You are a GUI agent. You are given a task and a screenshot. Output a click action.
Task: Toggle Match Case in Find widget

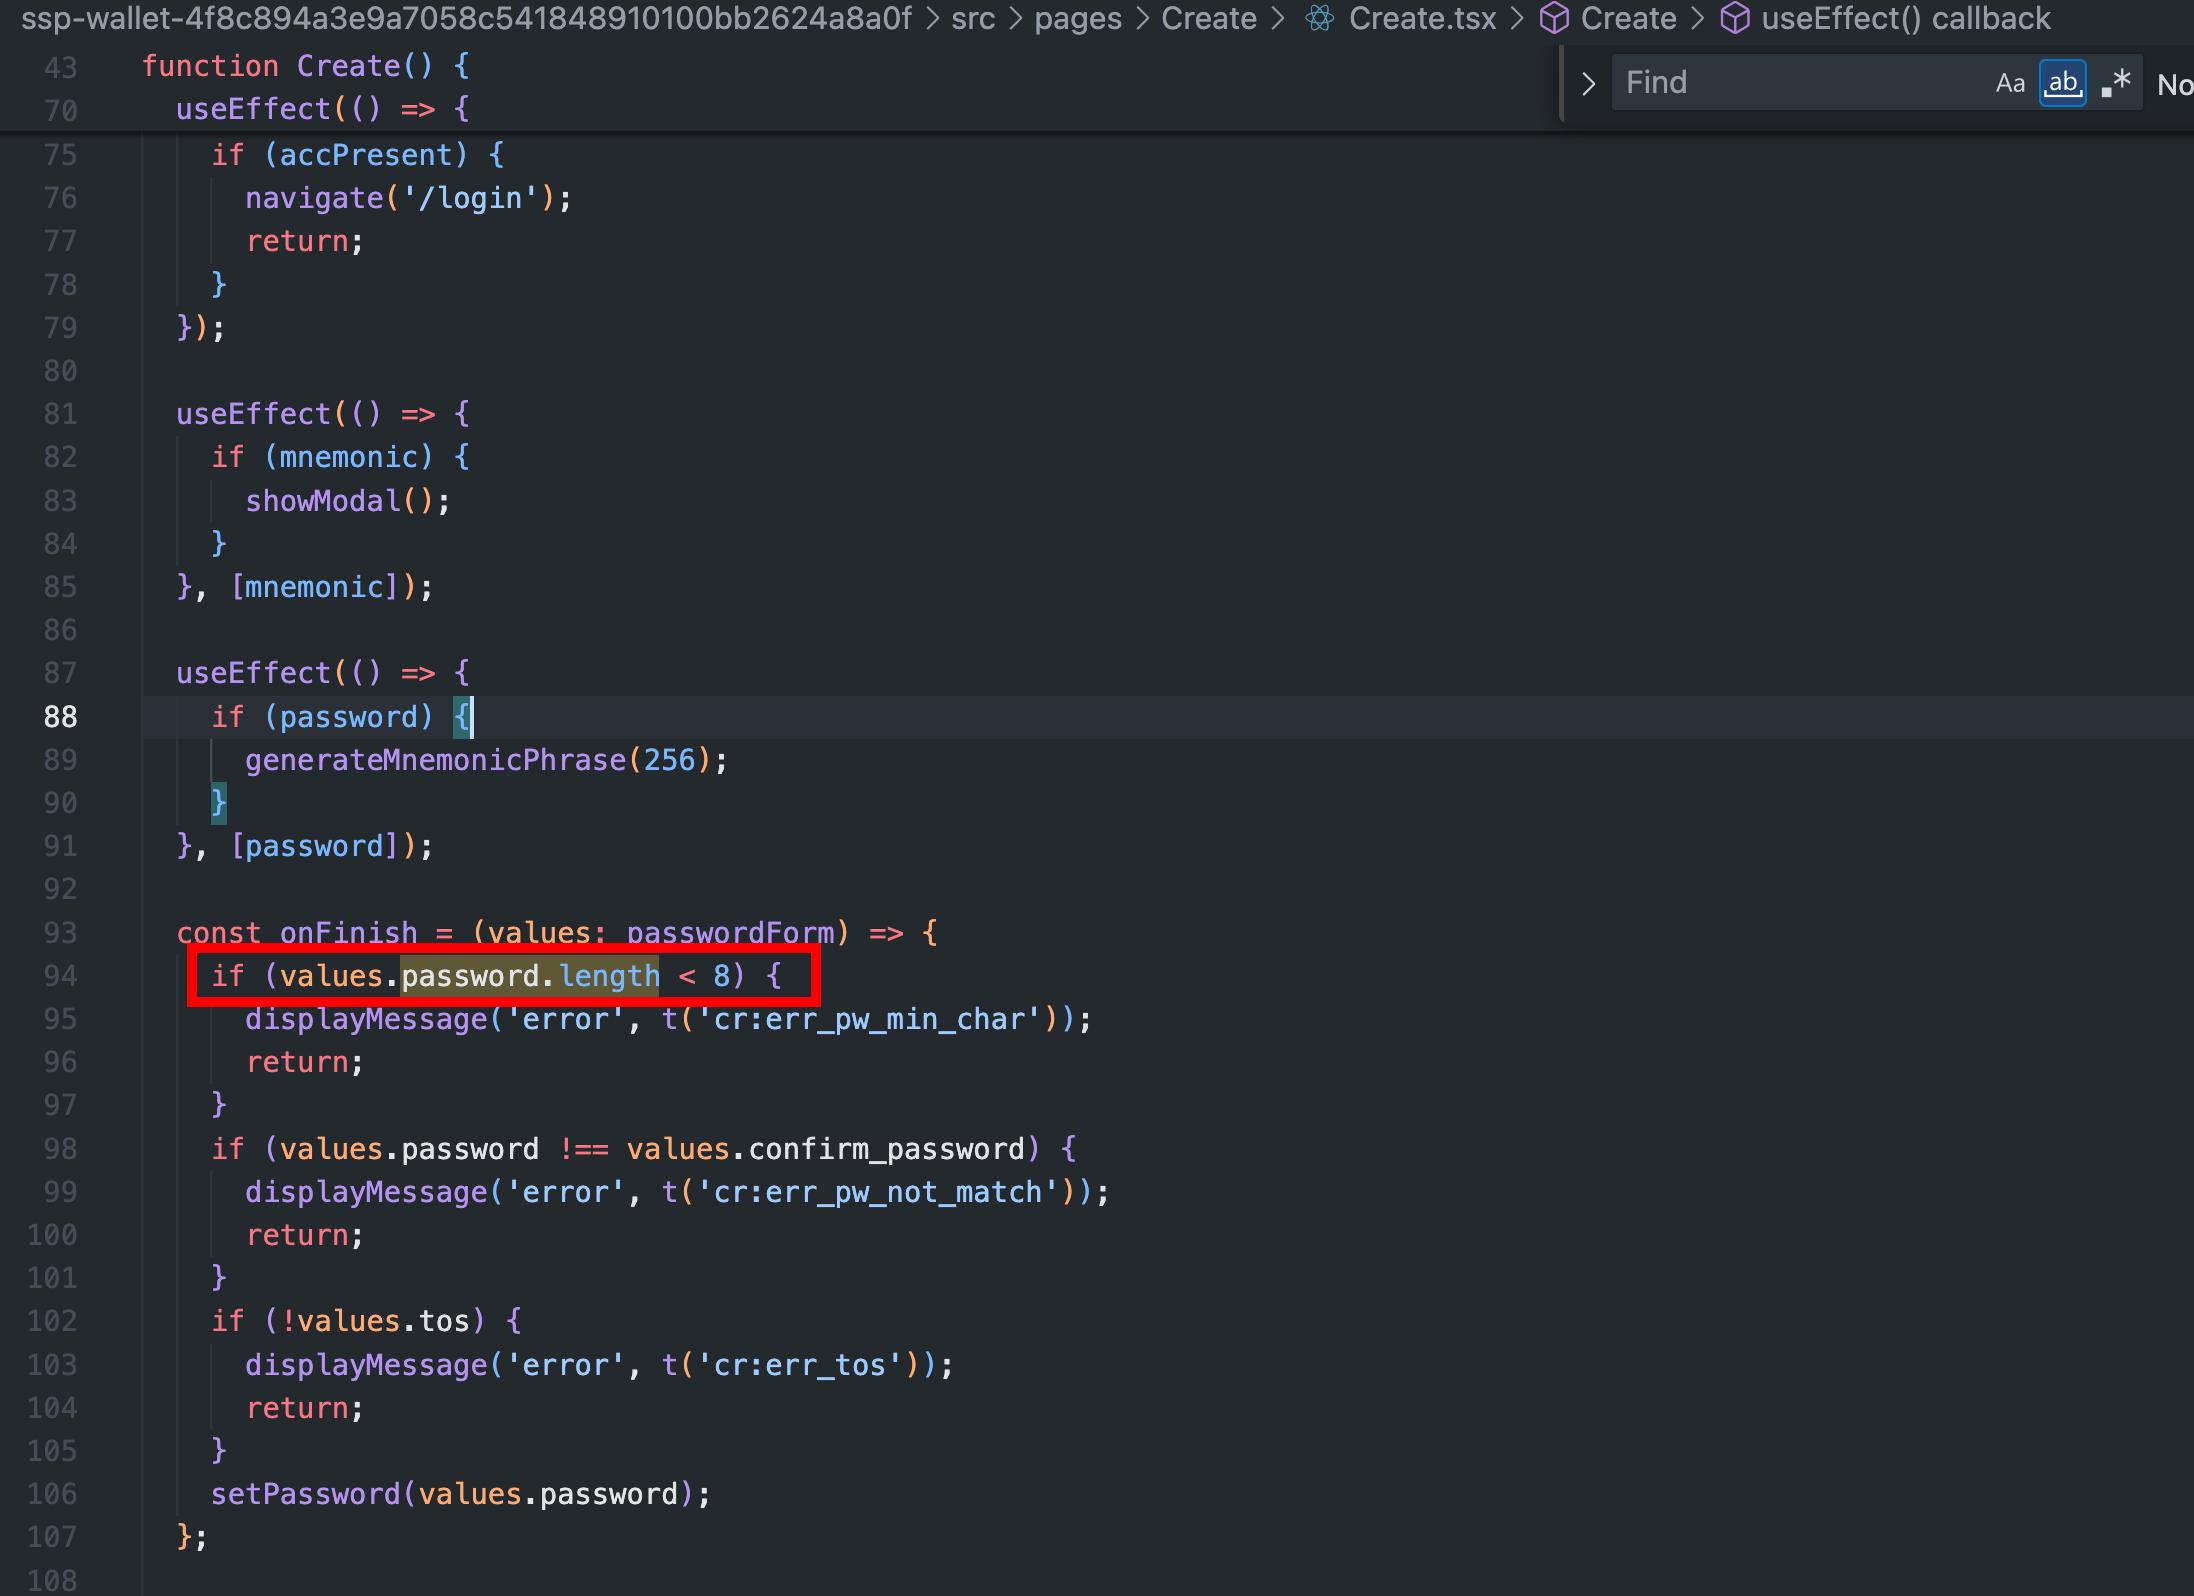coord(2009,83)
